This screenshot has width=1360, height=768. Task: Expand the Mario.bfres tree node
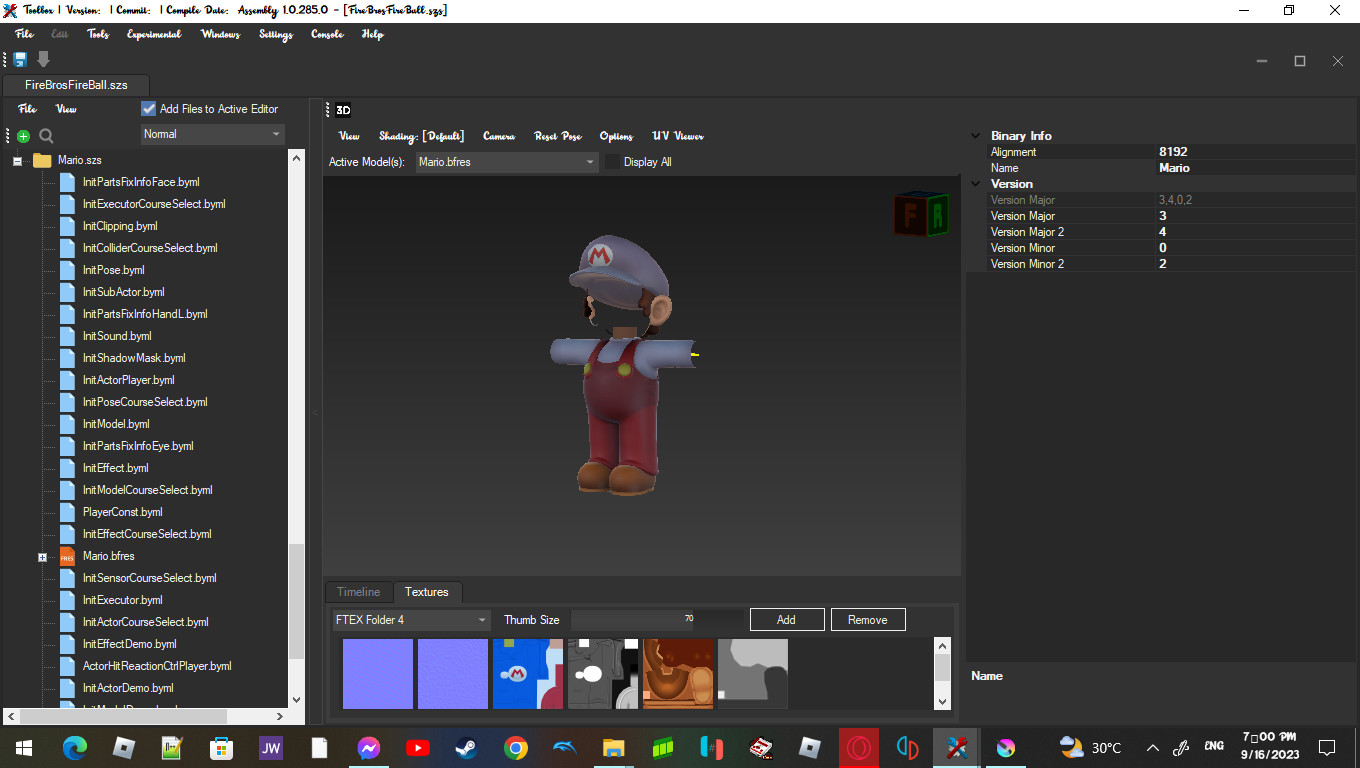tap(42, 557)
